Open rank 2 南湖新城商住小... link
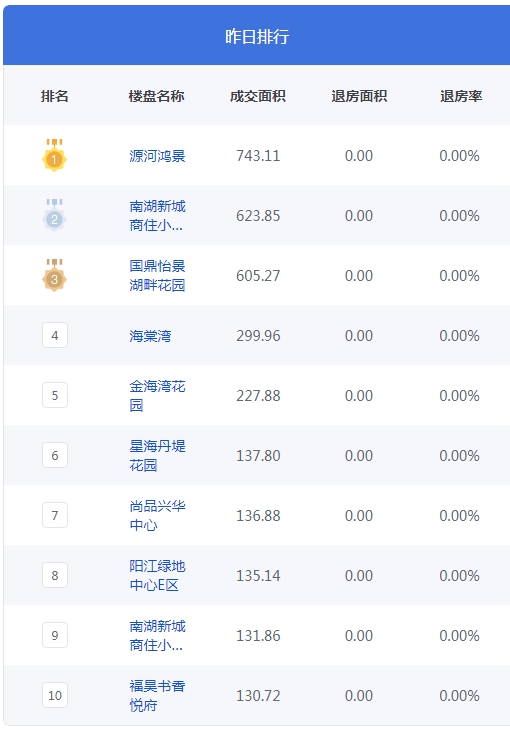The height and width of the screenshot is (730, 510). pyautogui.click(x=157, y=216)
